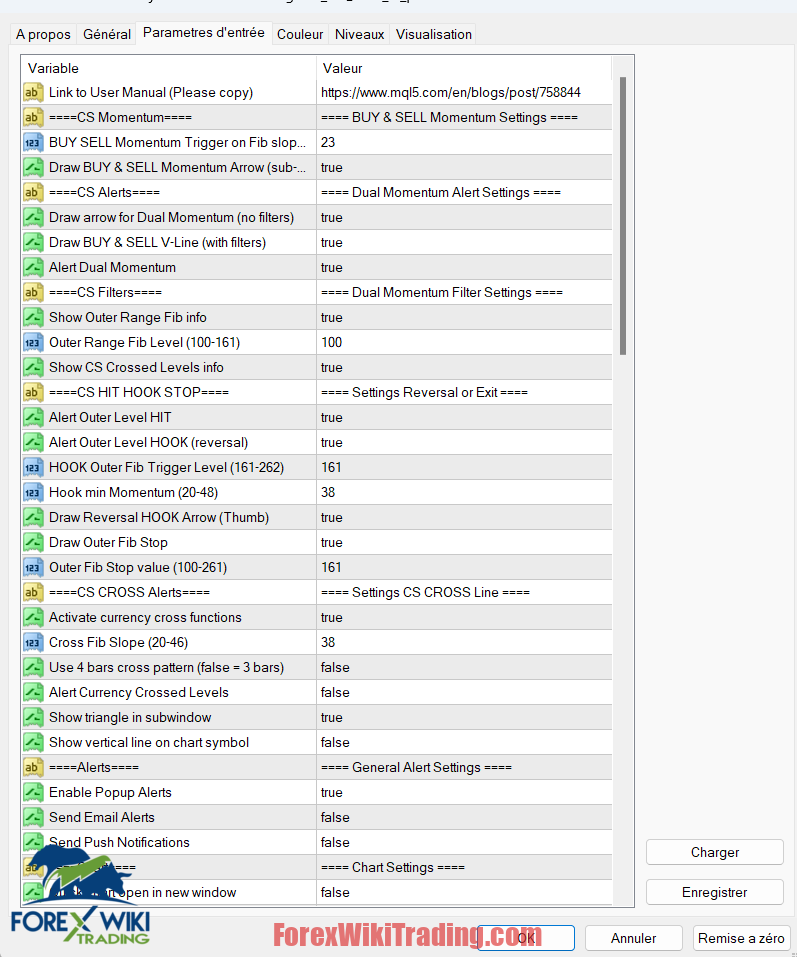Viewport: 797px width, 957px height.
Task: Click integer icon for BUY SELL Momentum Trigger
Action: tap(33, 142)
